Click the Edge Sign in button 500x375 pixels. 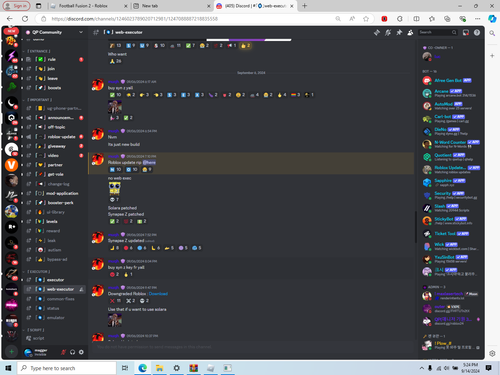coord(16,6)
